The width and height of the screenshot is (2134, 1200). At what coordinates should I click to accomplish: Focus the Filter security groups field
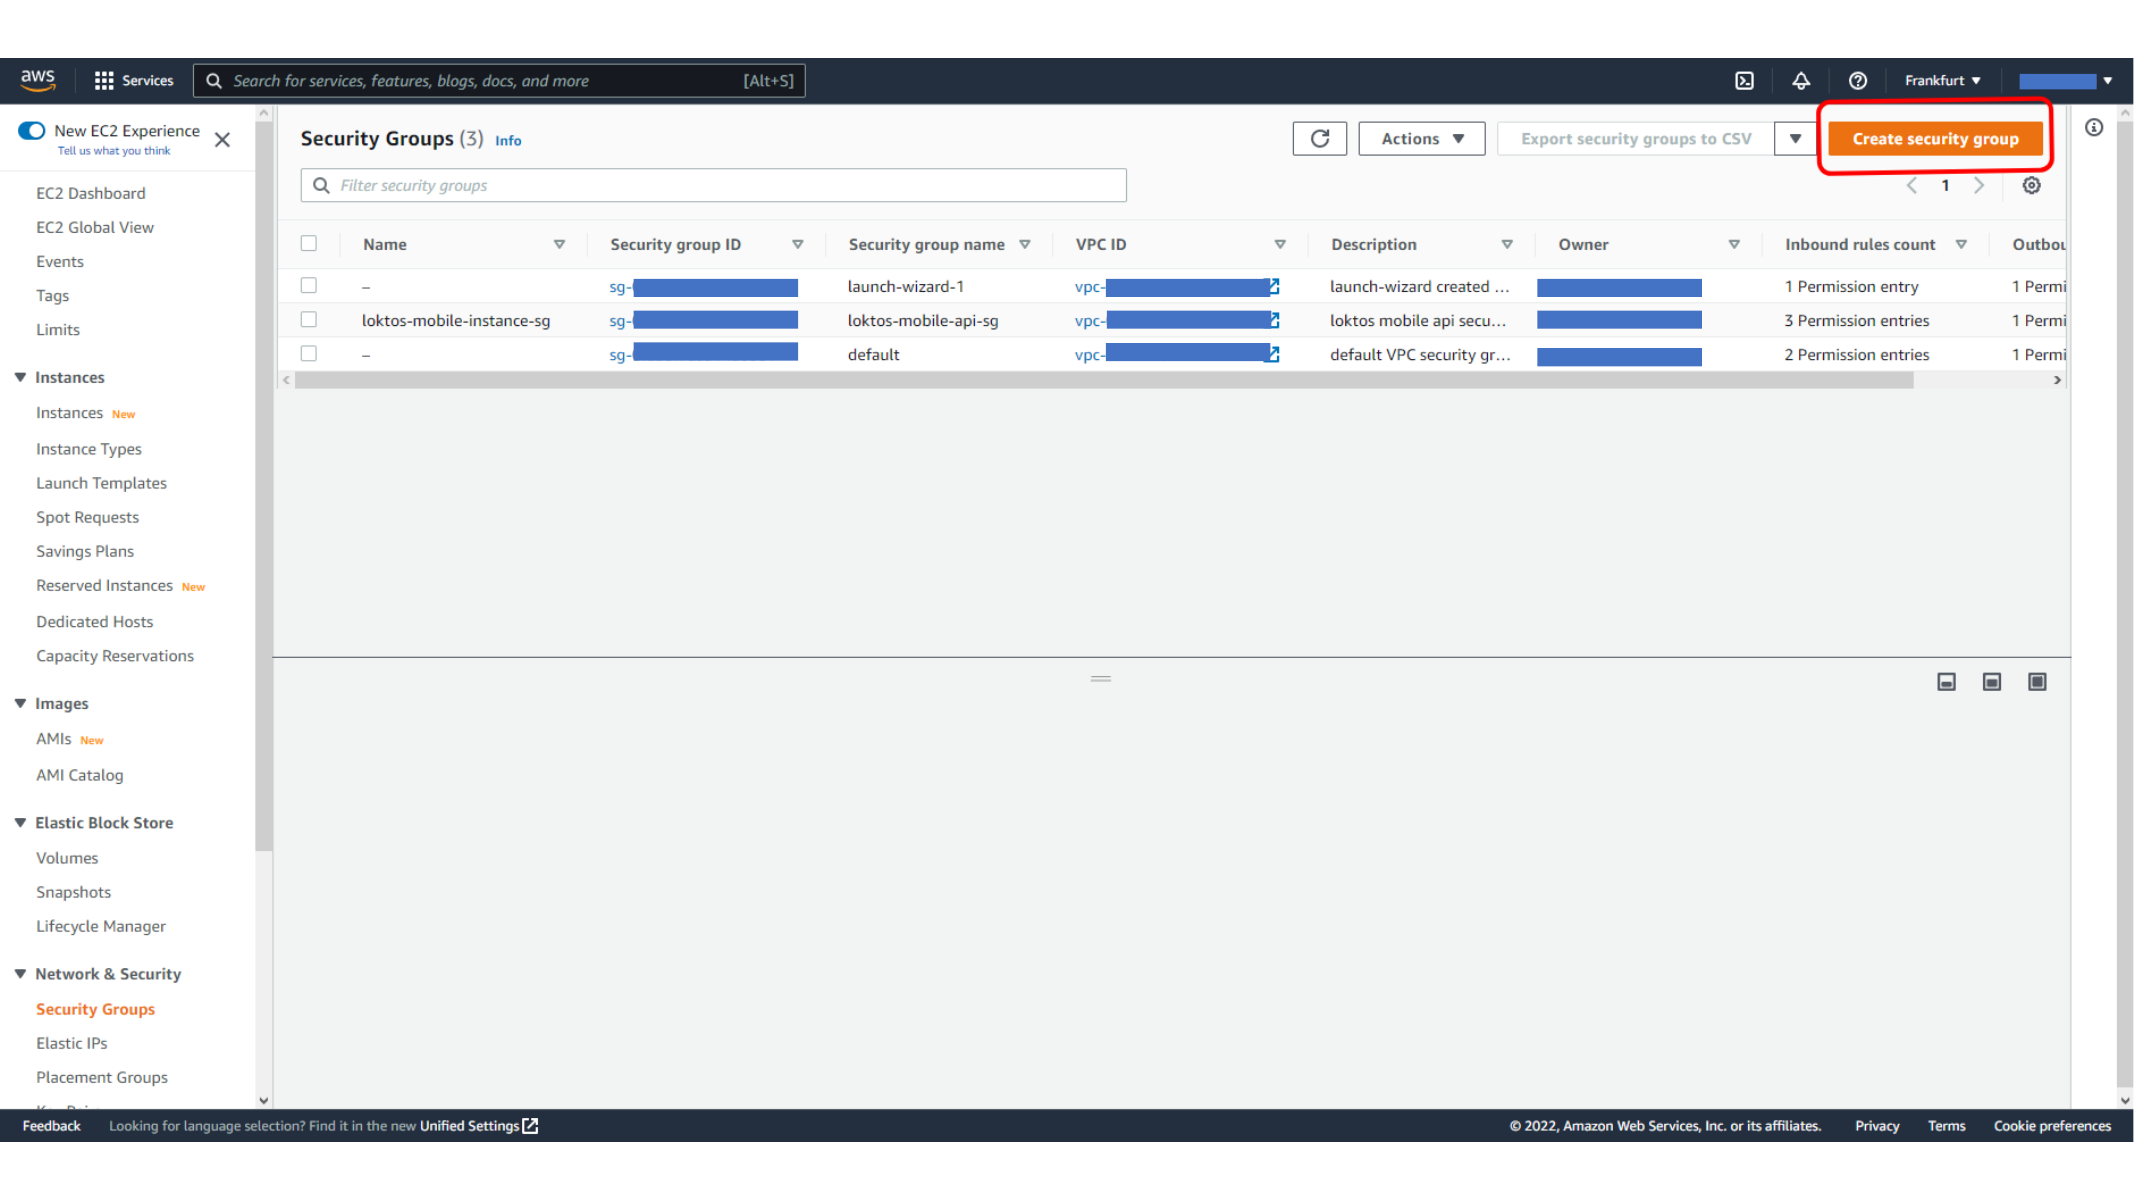(713, 185)
